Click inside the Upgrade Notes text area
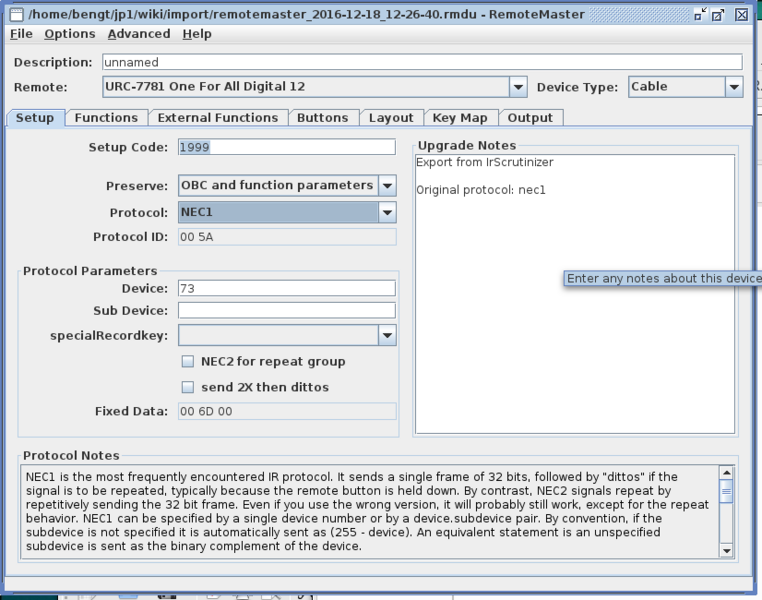 click(x=575, y=294)
